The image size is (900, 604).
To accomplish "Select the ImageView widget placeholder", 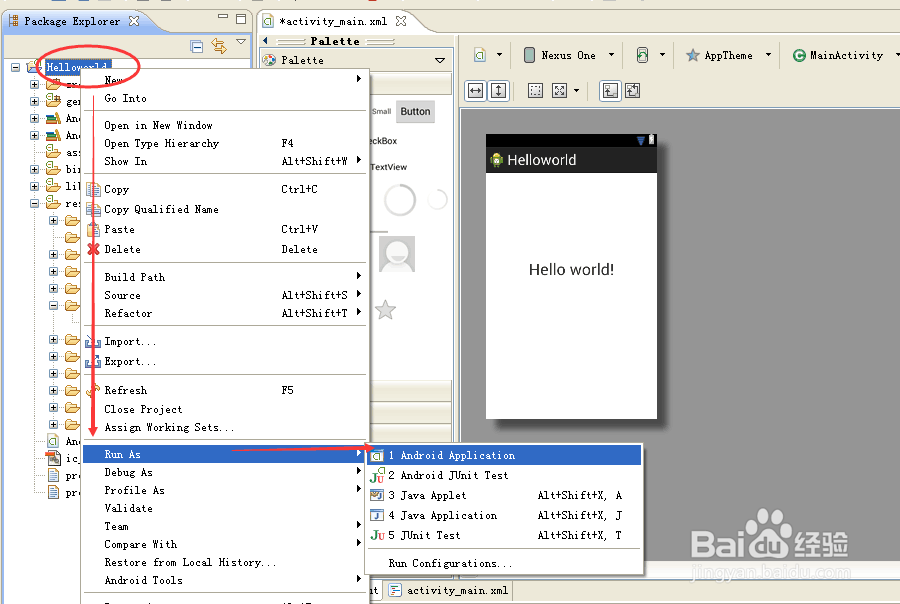I will click(397, 254).
